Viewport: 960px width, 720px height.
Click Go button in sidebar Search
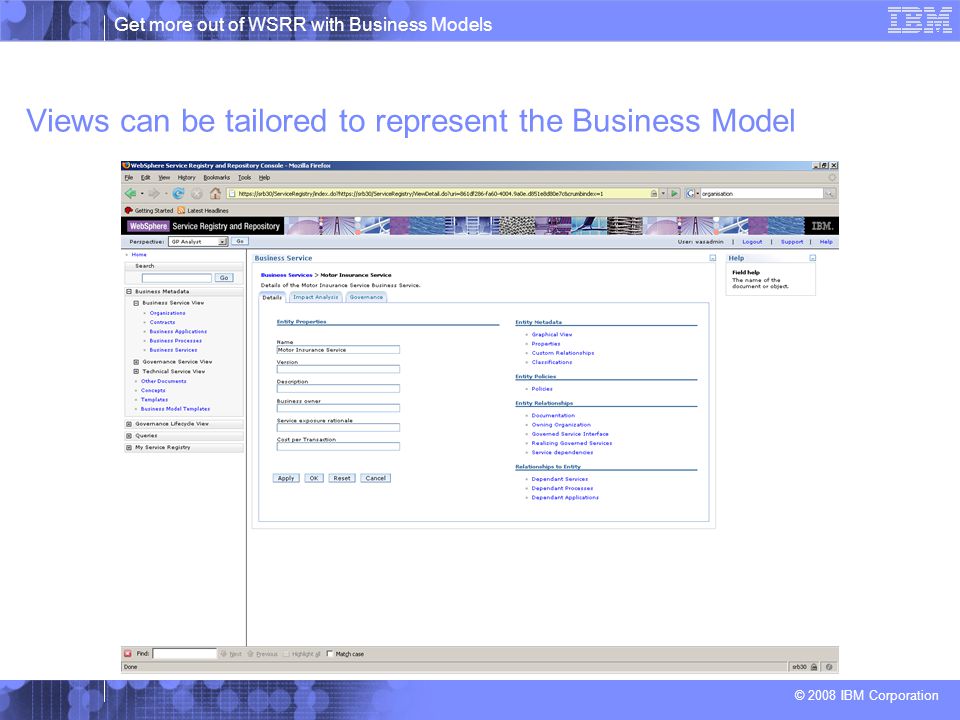pyautogui.click(x=224, y=278)
